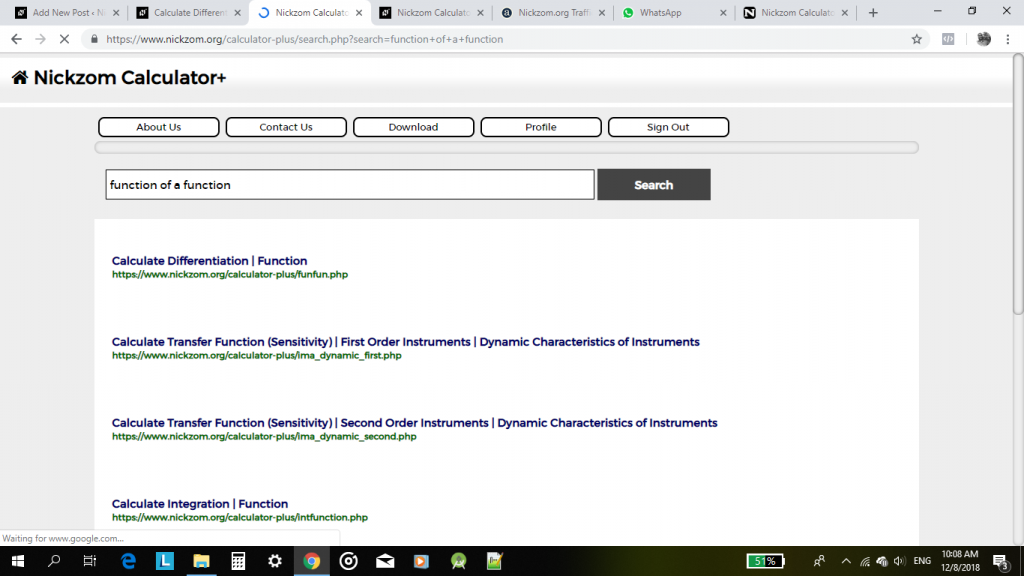Open a new browser tab
1024x576 pixels.
point(873,12)
